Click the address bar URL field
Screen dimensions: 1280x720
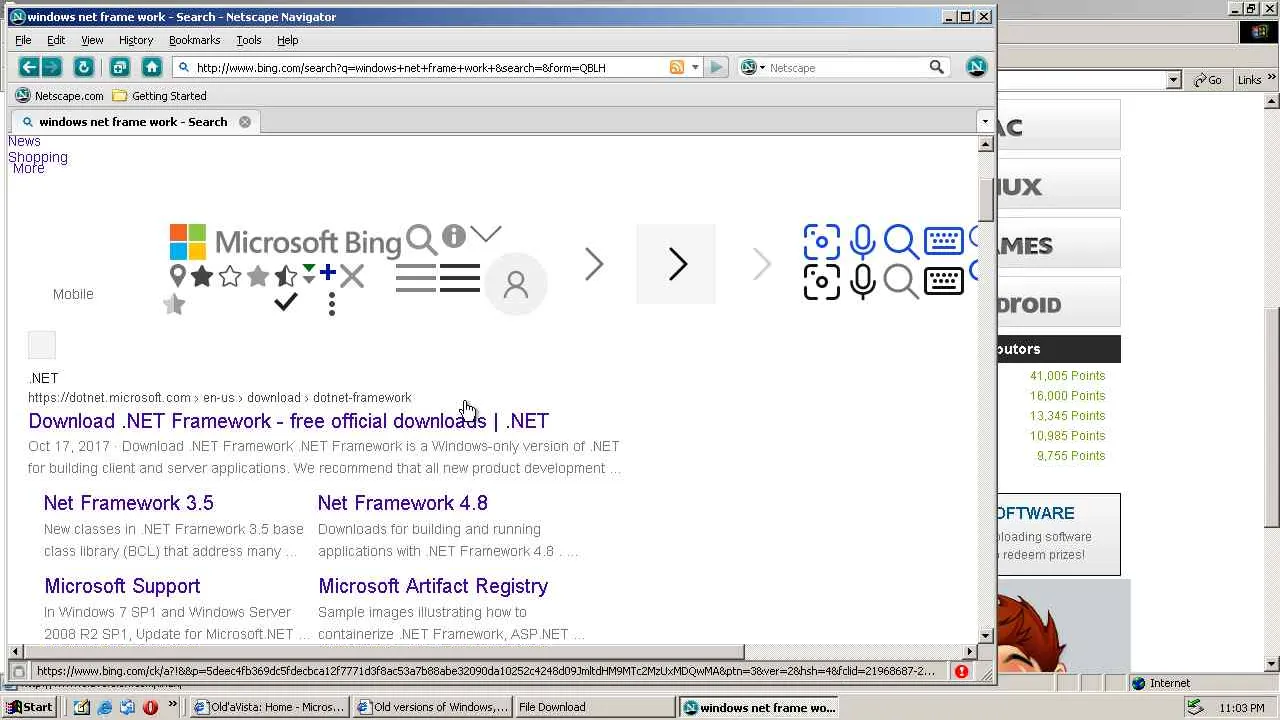430,67
